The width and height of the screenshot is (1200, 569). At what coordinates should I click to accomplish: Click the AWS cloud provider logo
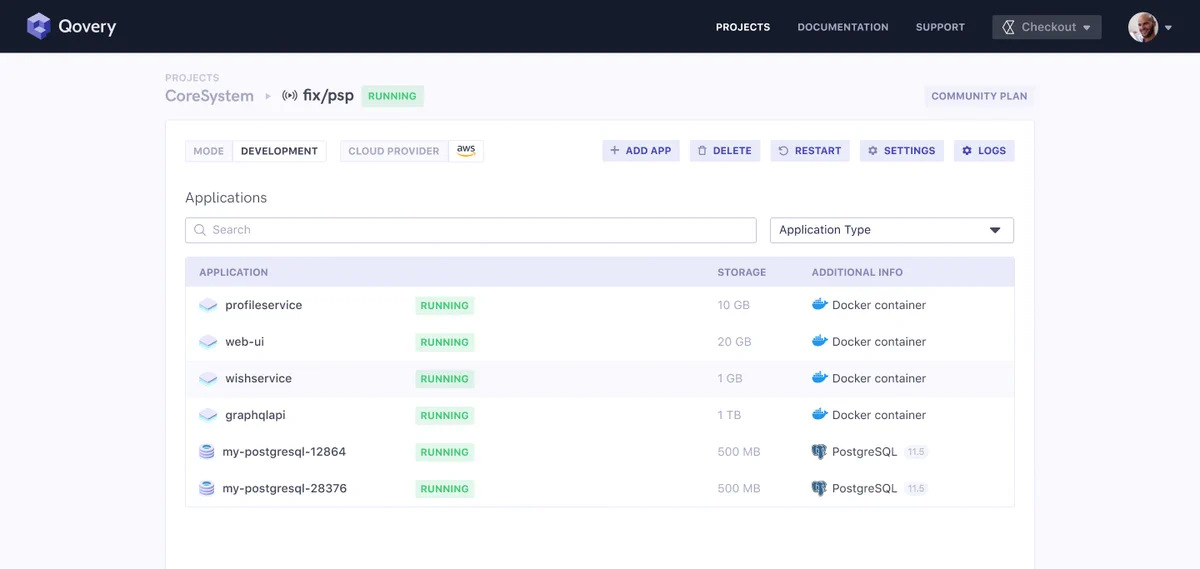tap(466, 150)
